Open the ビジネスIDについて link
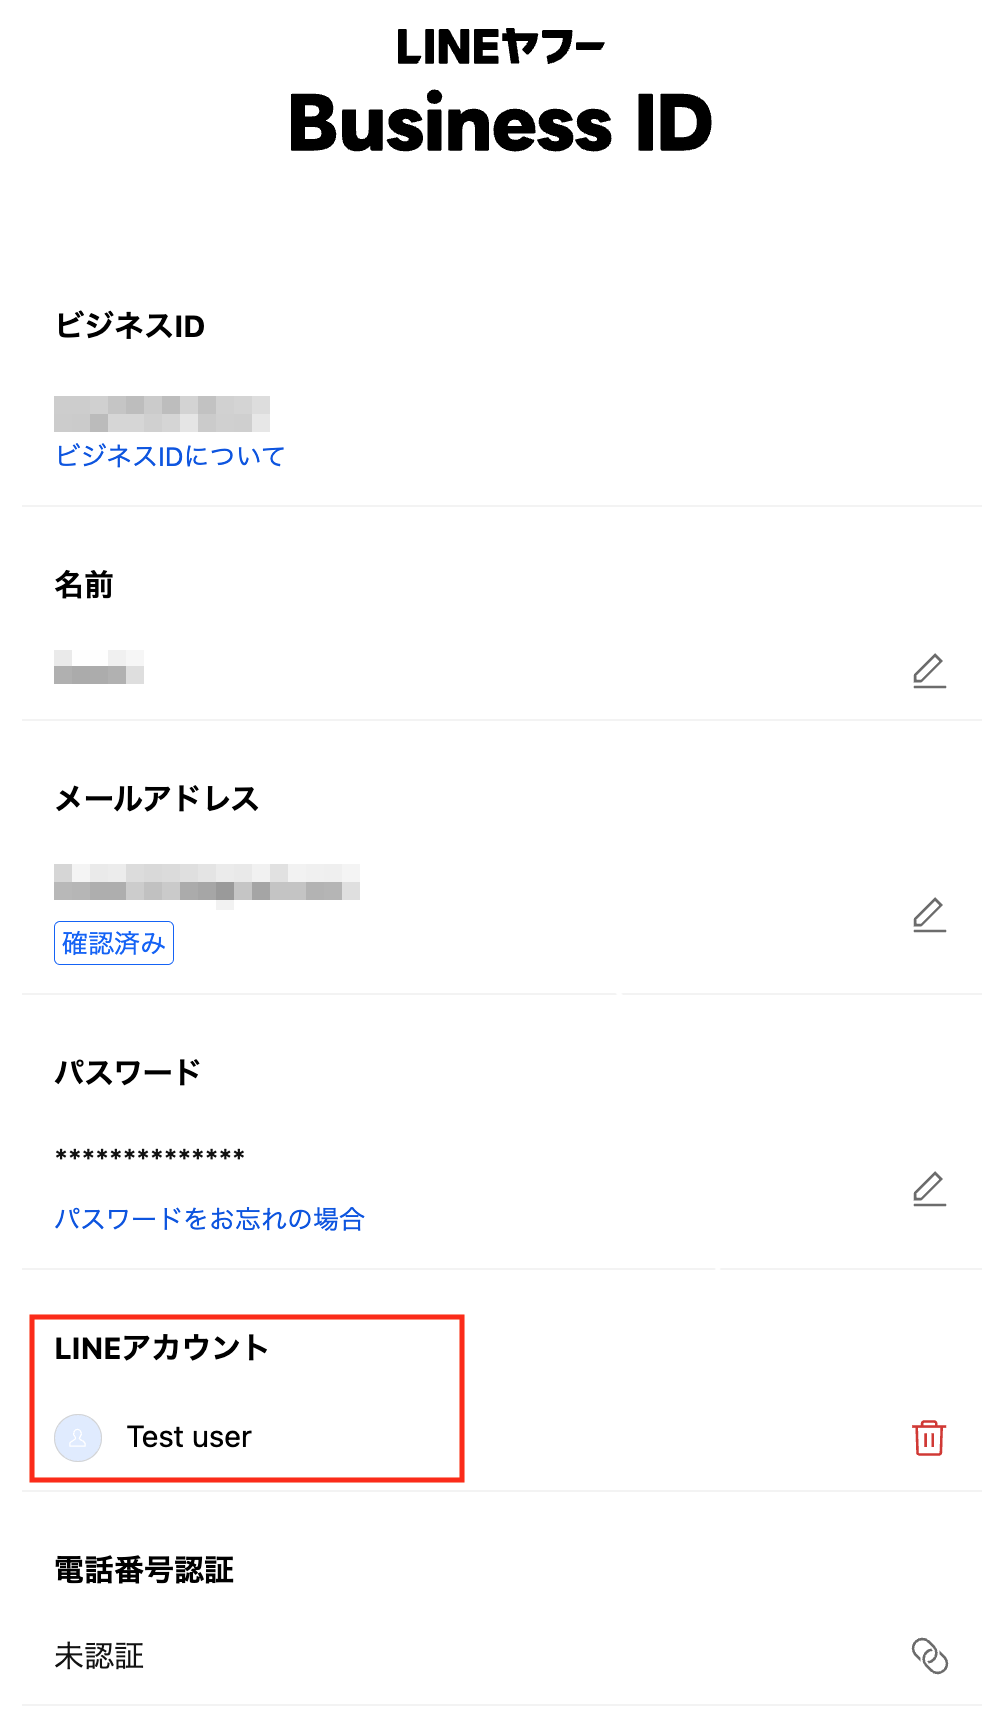This screenshot has width=1000, height=1734. pyautogui.click(x=170, y=456)
